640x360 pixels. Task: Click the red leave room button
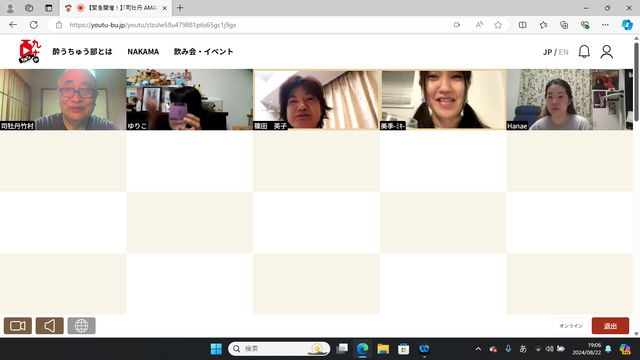click(x=610, y=326)
